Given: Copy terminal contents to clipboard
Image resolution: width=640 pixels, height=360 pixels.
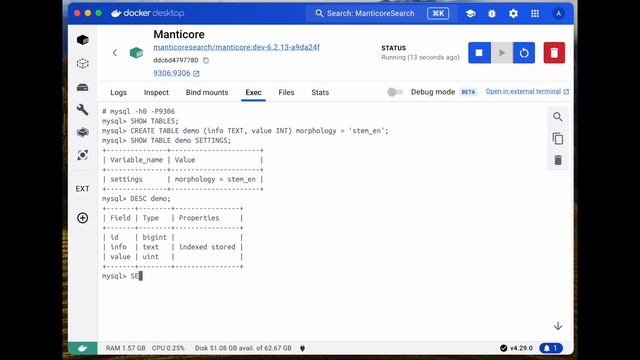Looking at the screenshot, I should (x=558, y=139).
